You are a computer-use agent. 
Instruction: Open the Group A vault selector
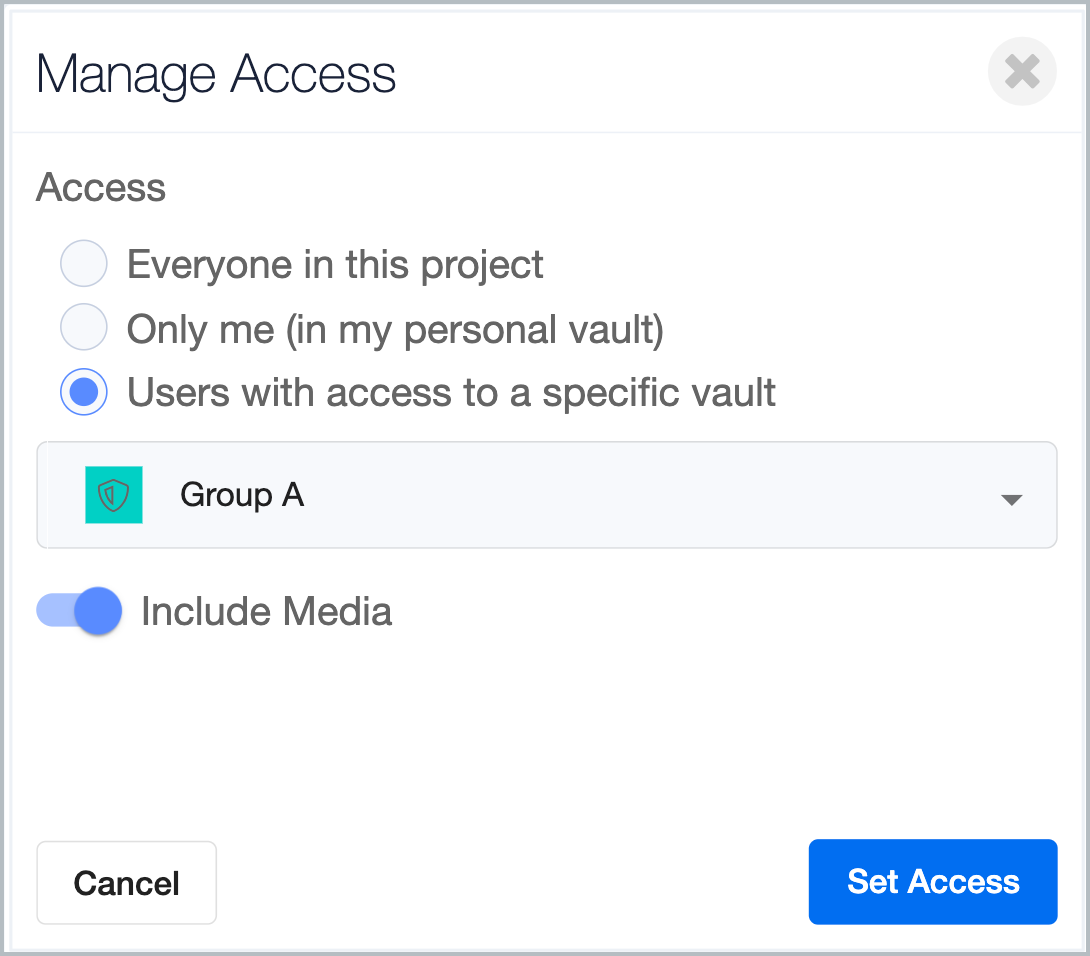pyautogui.click(x=546, y=495)
